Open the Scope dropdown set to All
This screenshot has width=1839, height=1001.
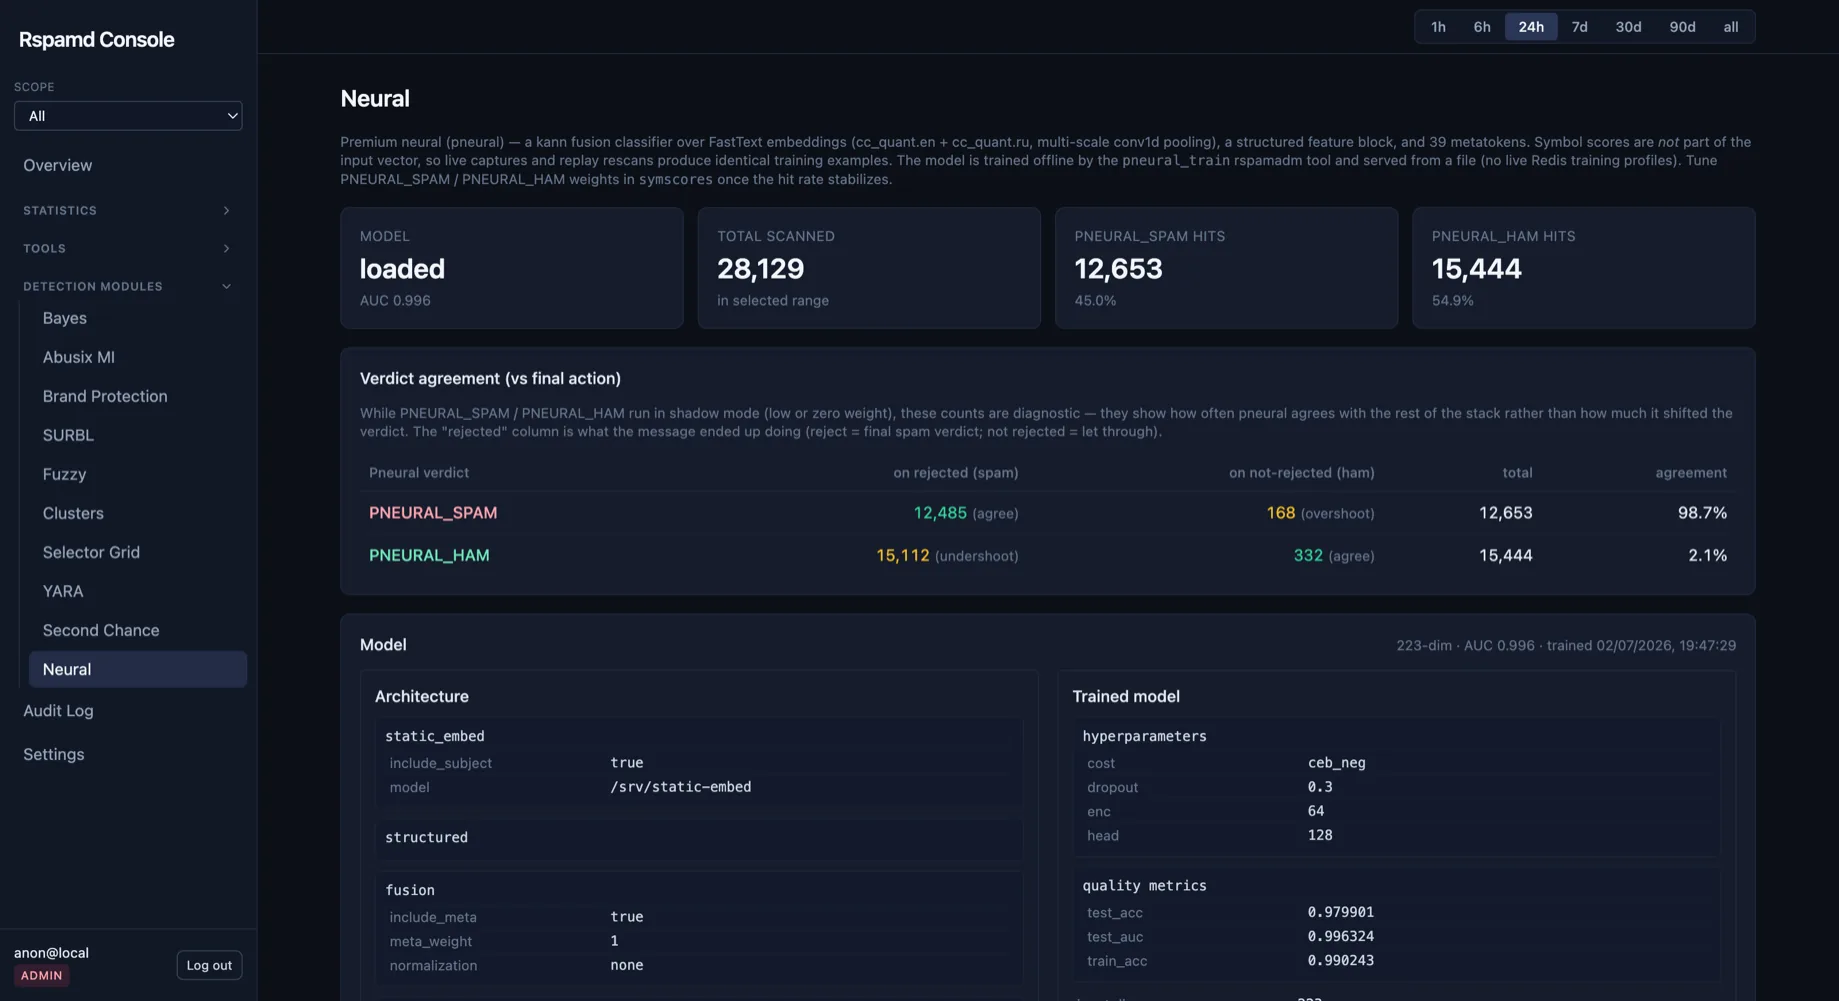coord(128,116)
